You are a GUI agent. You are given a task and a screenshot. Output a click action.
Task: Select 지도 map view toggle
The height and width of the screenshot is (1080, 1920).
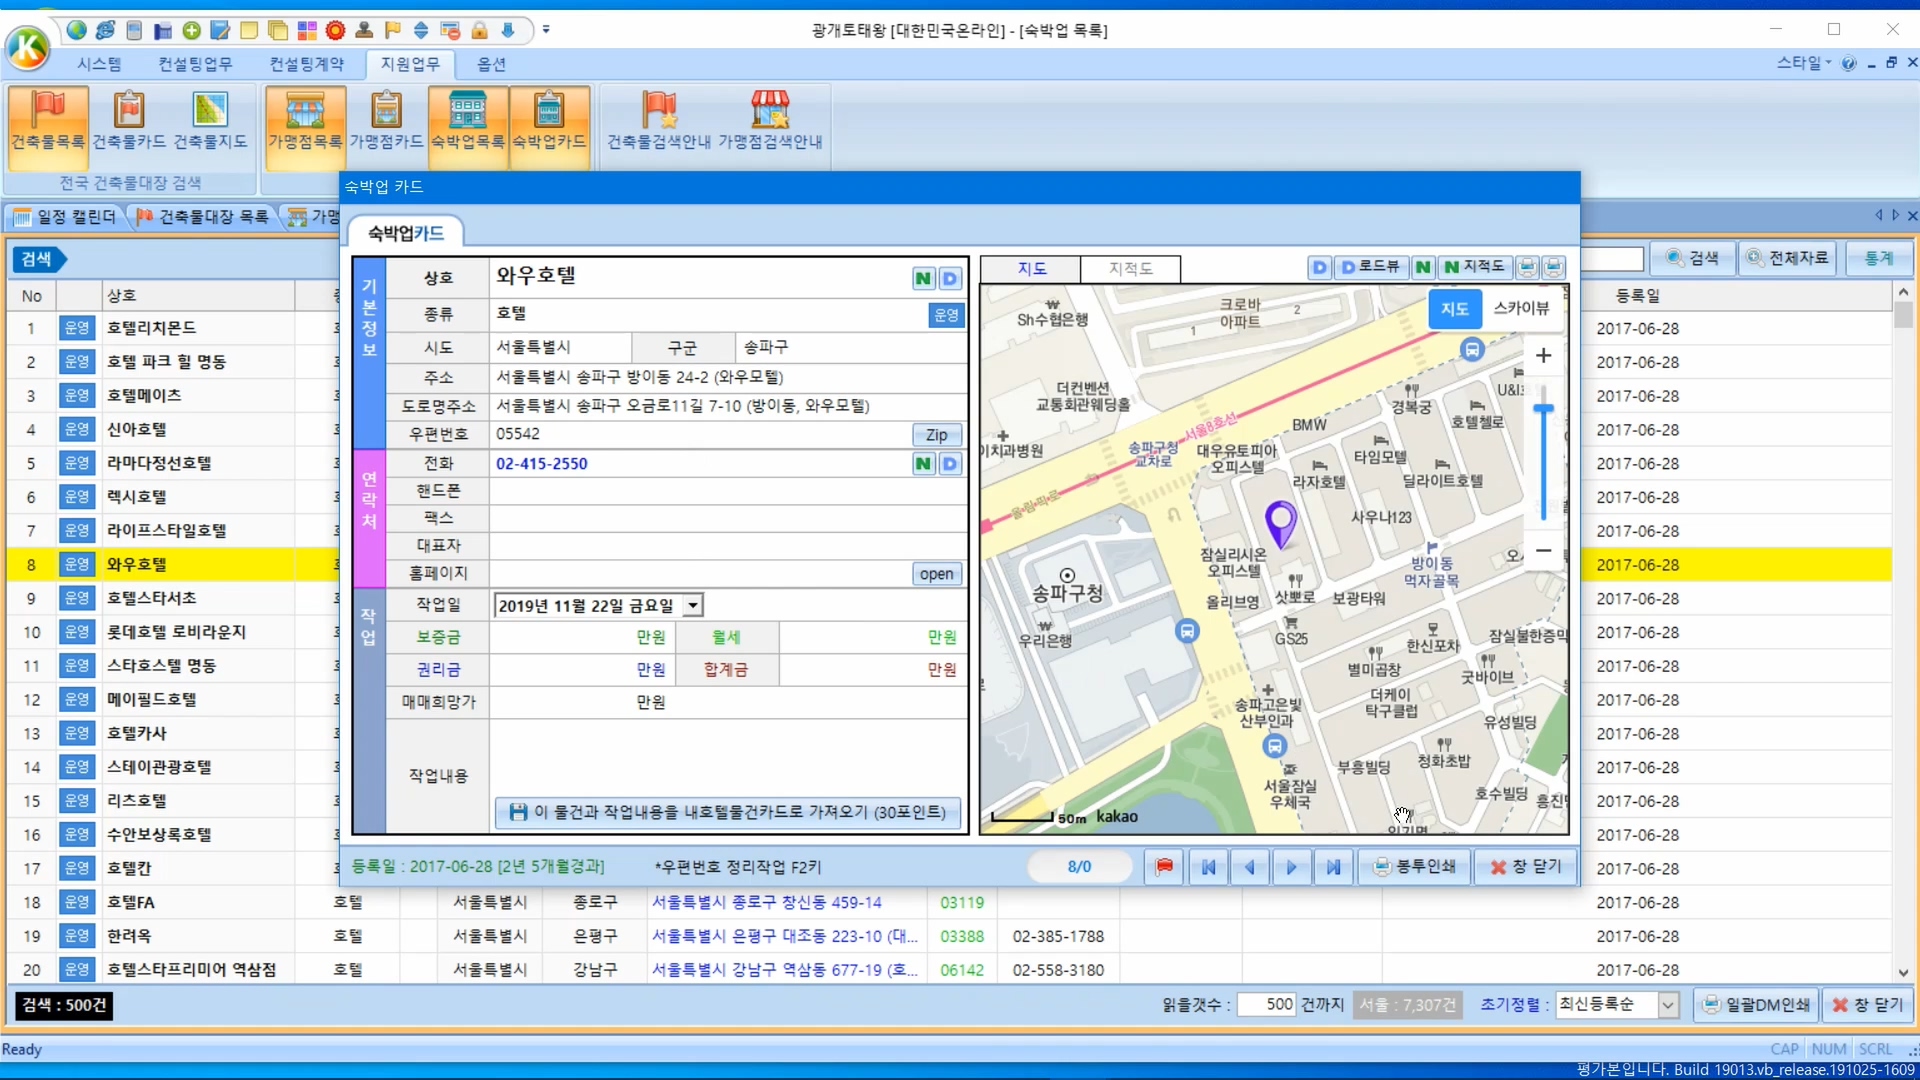pyautogui.click(x=1454, y=308)
